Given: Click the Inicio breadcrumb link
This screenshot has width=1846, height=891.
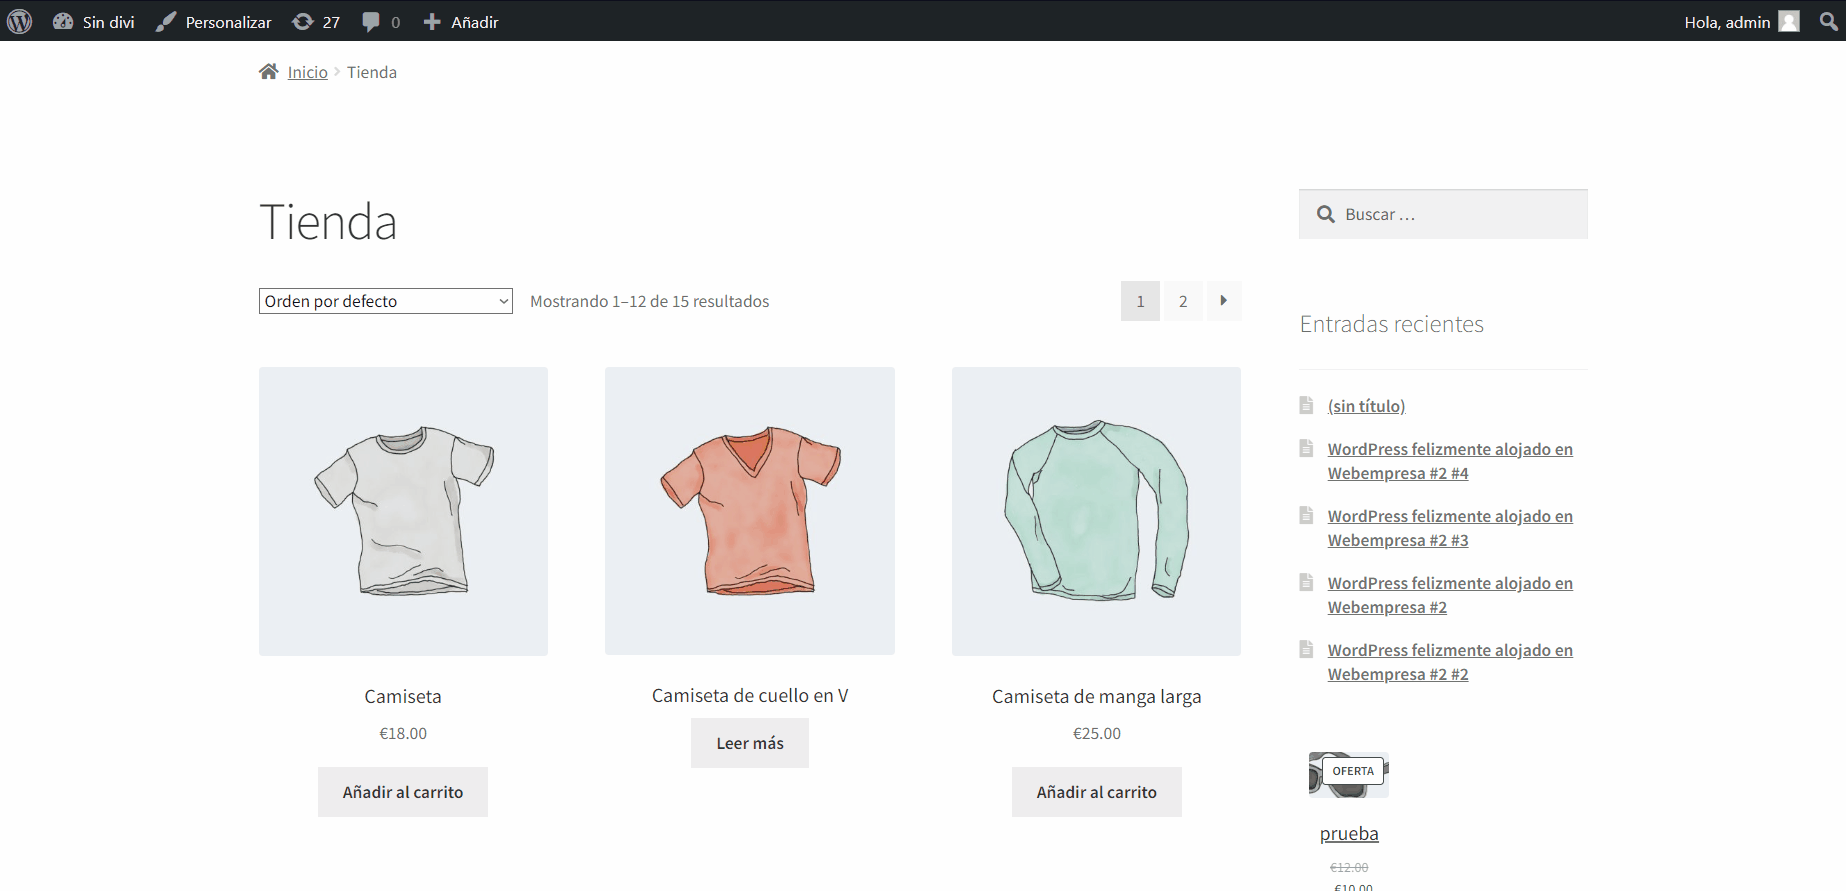Looking at the screenshot, I should 308,72.
